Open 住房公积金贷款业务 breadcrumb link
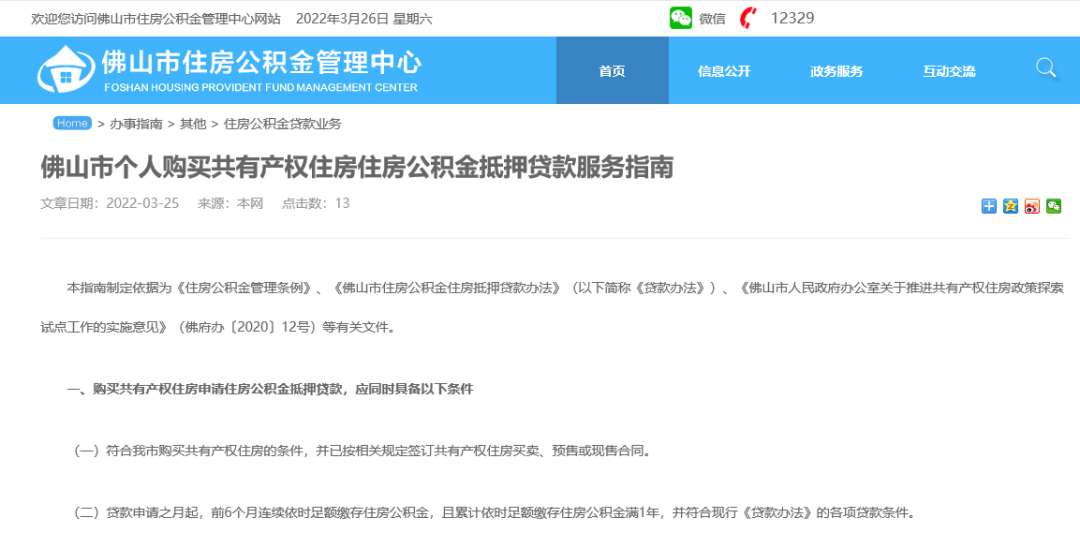 click(x=283, y=124)
